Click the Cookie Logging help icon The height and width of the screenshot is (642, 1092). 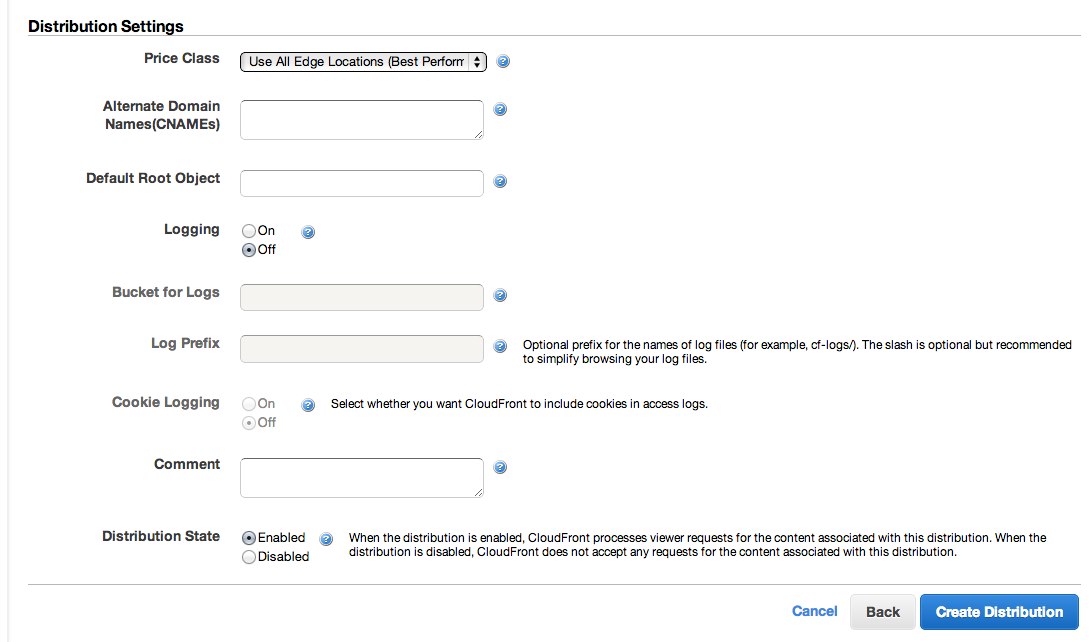pyautogui.click(x=308, y=405)
